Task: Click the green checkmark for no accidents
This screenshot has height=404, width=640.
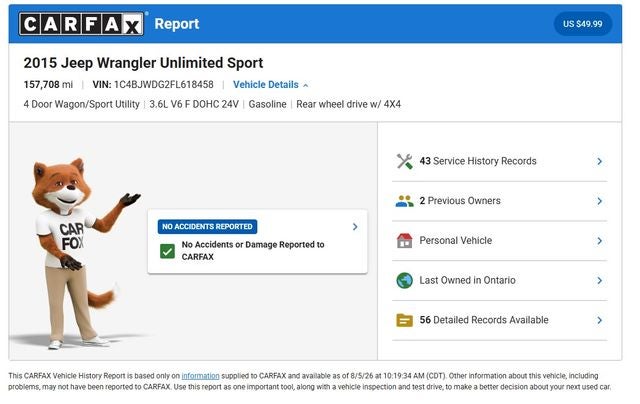Action: point(167,251)
